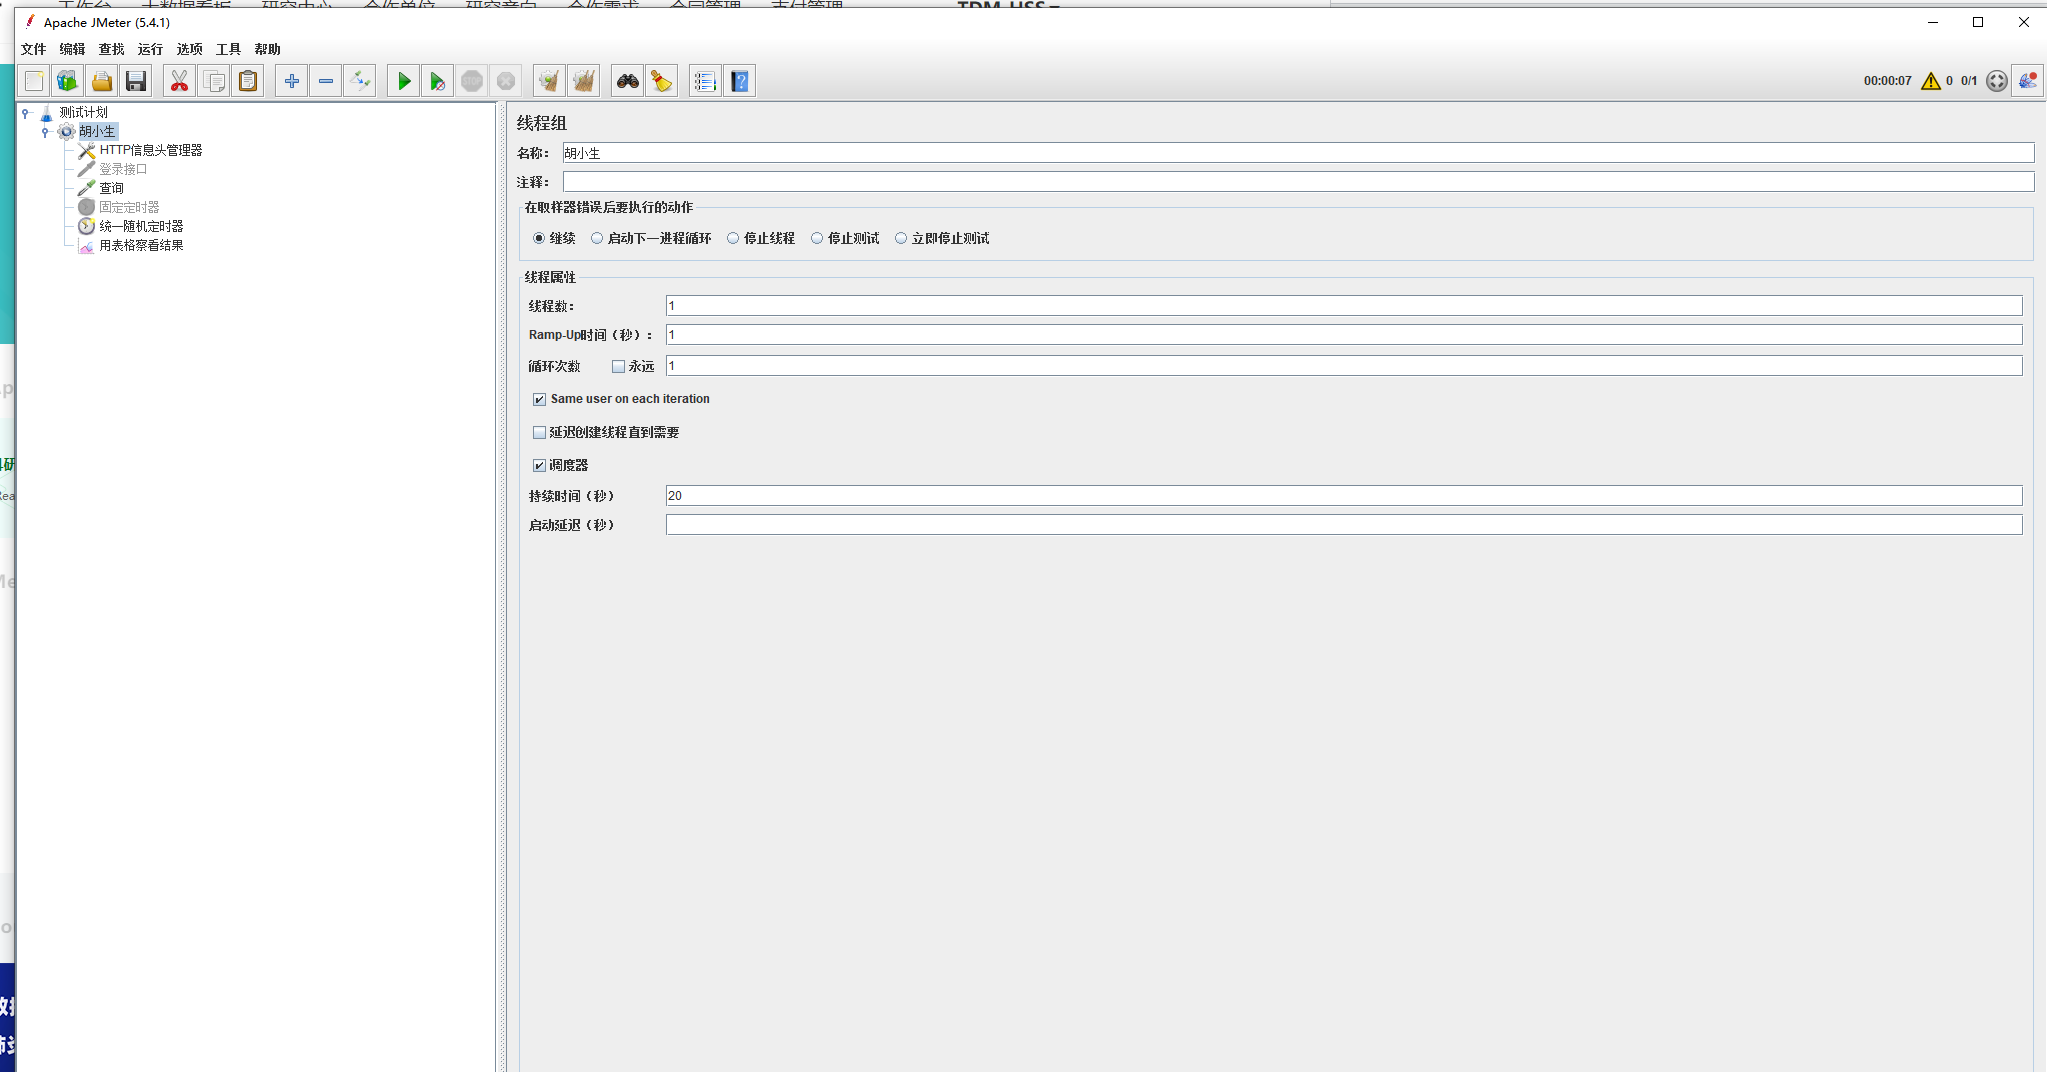
Task: Start test with no pauses icon
Action: (438, 81)
